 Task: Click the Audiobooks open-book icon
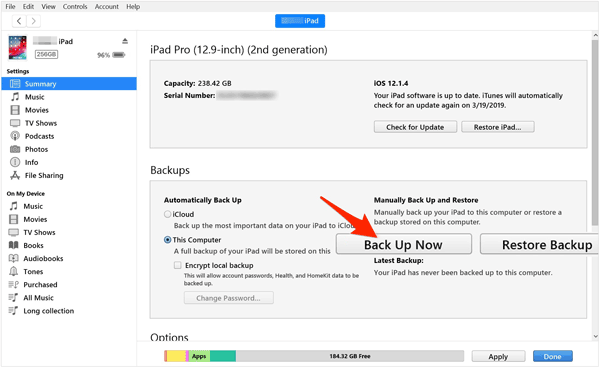tap(14, 259)
